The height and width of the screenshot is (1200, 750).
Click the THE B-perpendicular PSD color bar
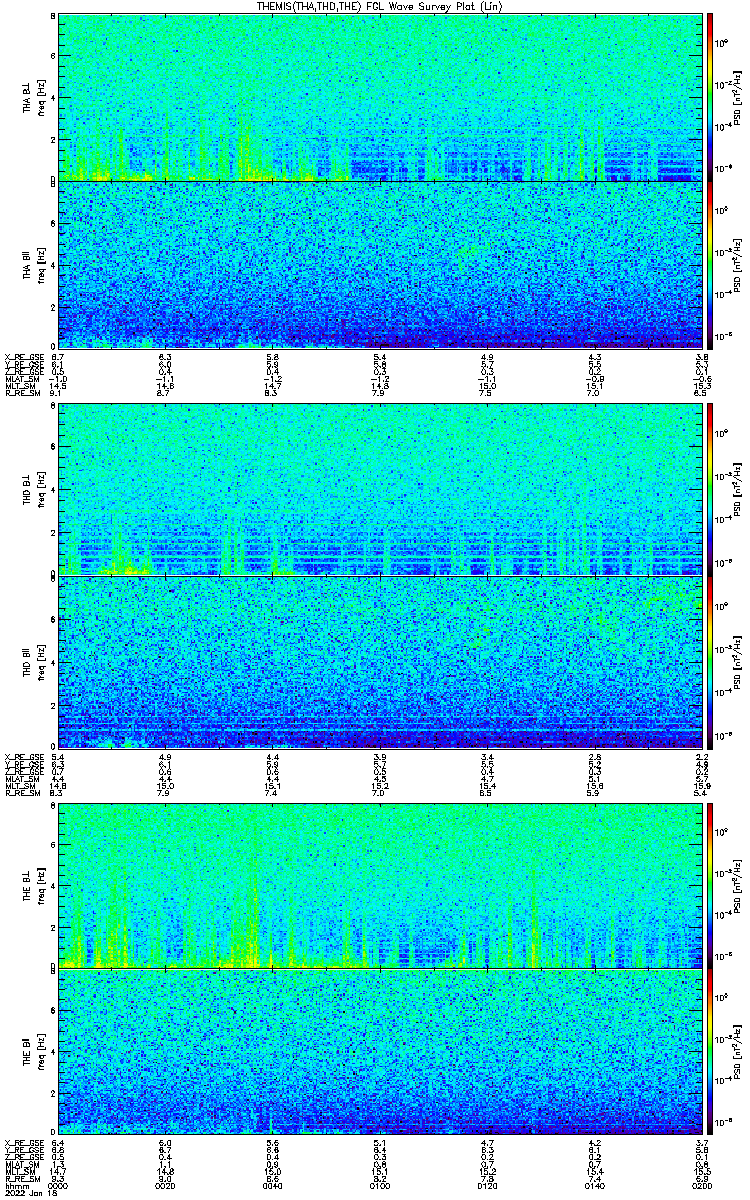(710, 884)
